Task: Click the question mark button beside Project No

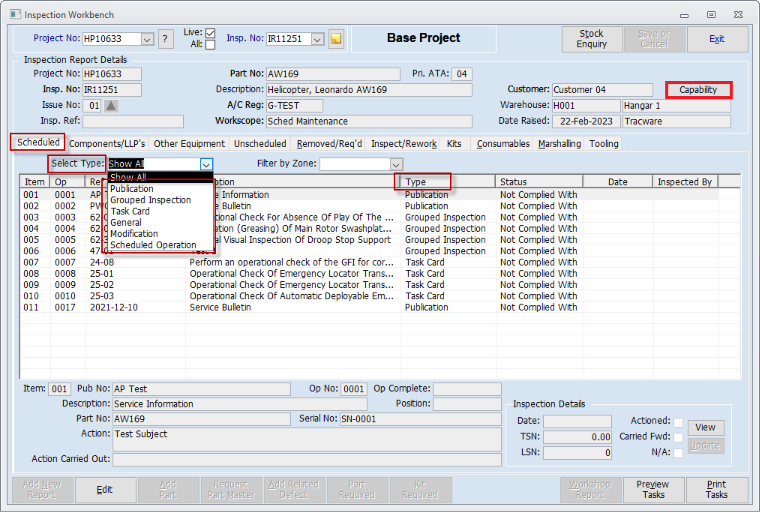Action: click(x=166, y=39)
